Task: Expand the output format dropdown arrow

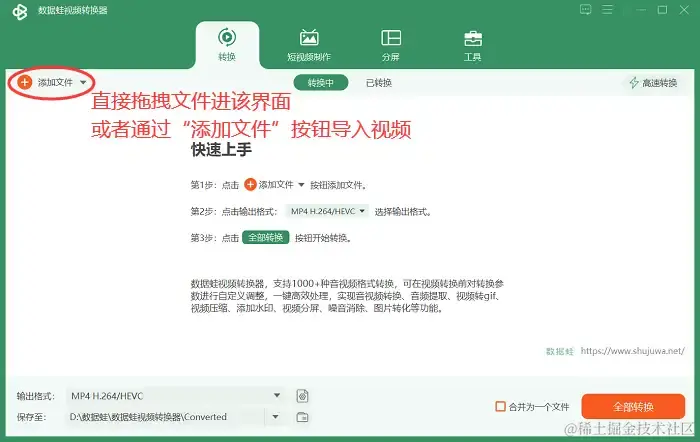Action: click(277, 395)
